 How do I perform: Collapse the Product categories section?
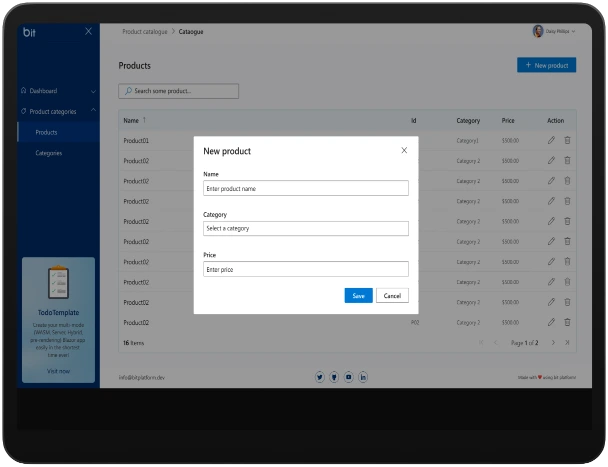93,111
